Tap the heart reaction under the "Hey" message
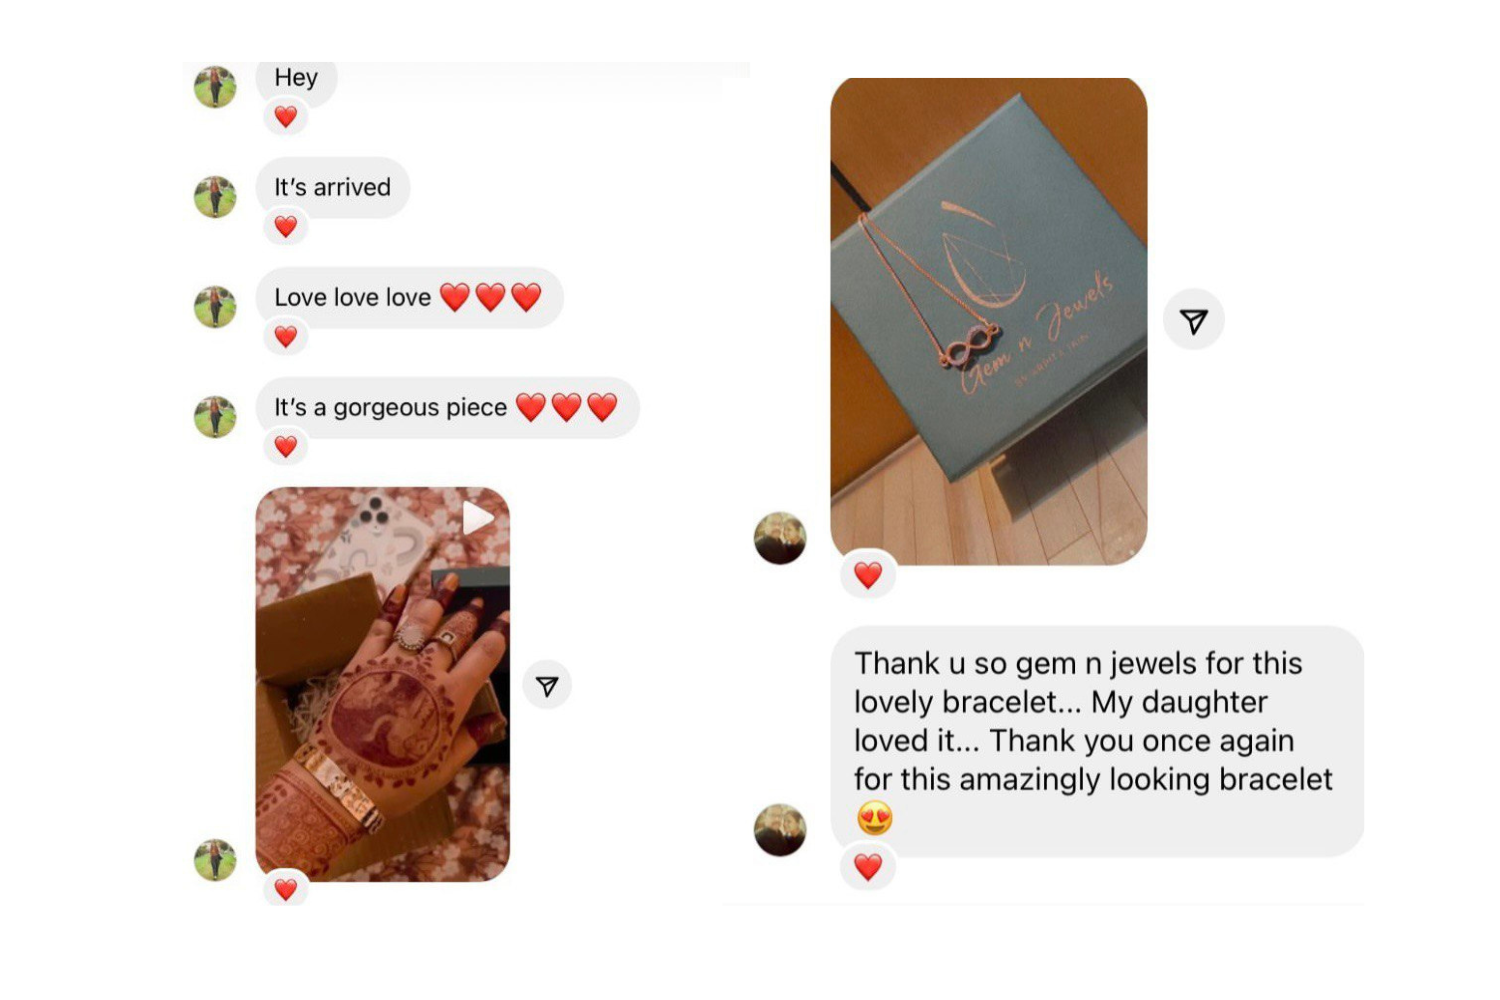Viewport: 1500px width, 1000px height. point(286,116)
